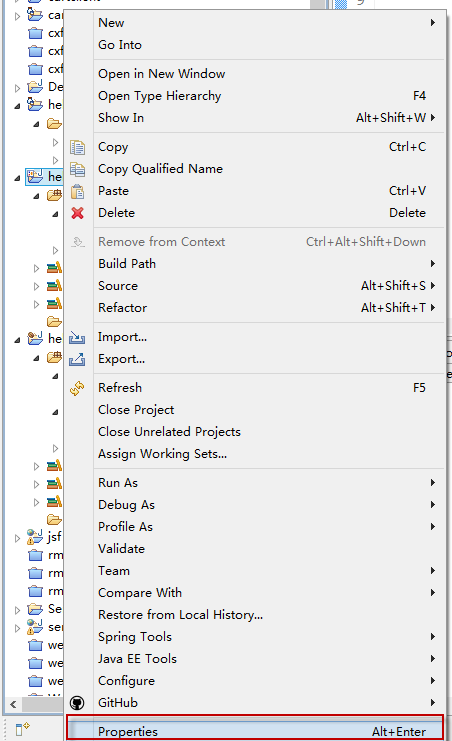
Task: Select Open Type Hierarchy
Action: (x=159, y=96)
